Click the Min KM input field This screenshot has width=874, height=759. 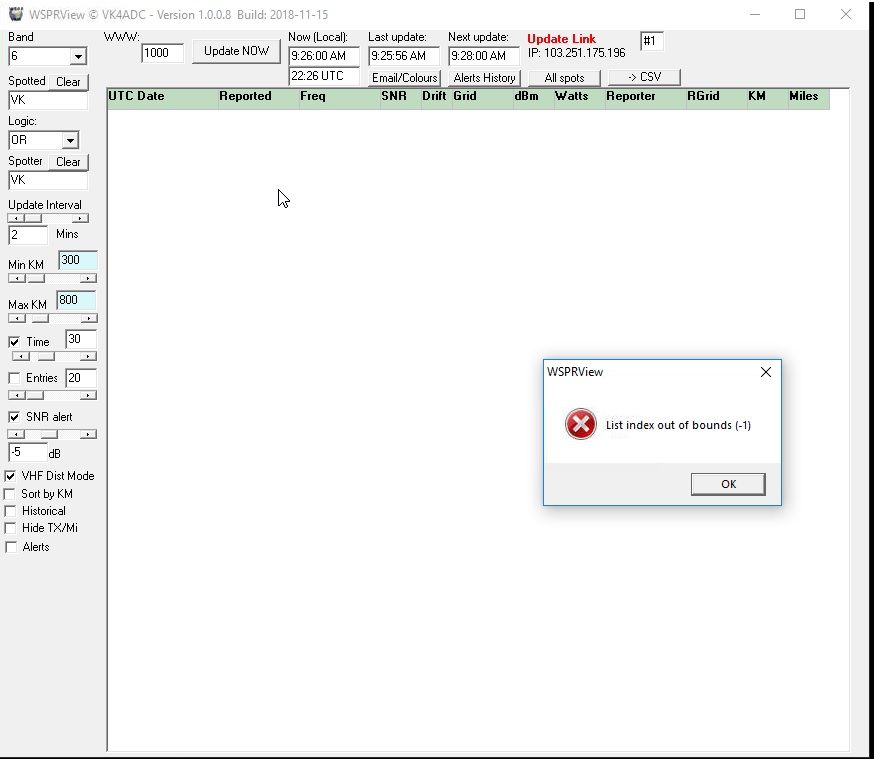pyautogui.click(x=77, y=261)
